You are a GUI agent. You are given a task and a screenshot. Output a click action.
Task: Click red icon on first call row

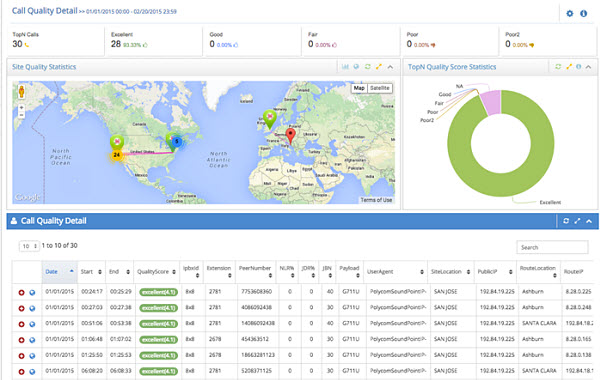pyautogui.click(x=21, y=292)
